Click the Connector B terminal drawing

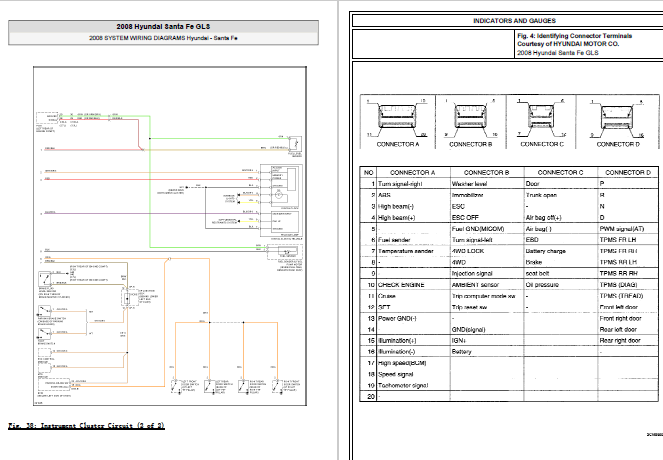[470, 119]
